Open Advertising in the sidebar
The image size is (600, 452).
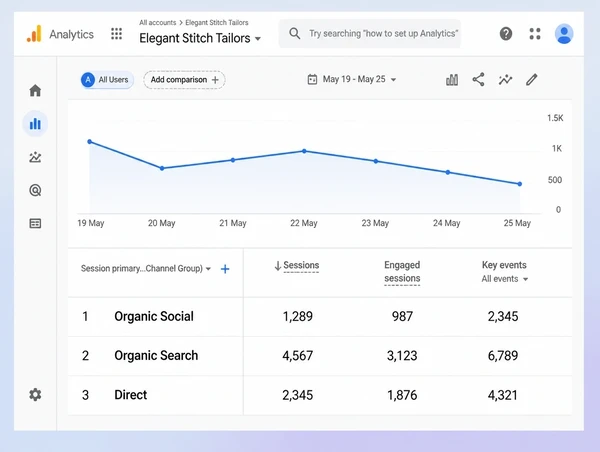click(x=35, y=190)
